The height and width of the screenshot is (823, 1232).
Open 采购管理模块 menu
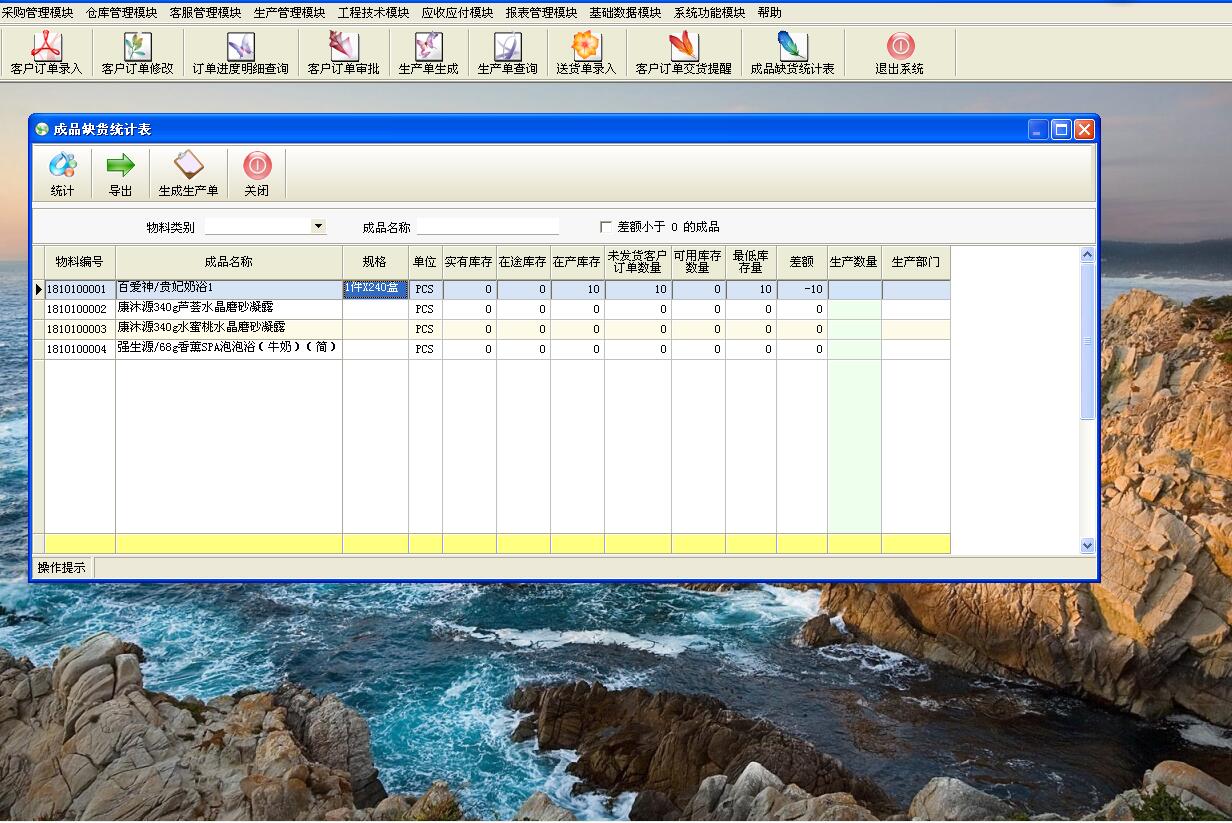(37, 13)
